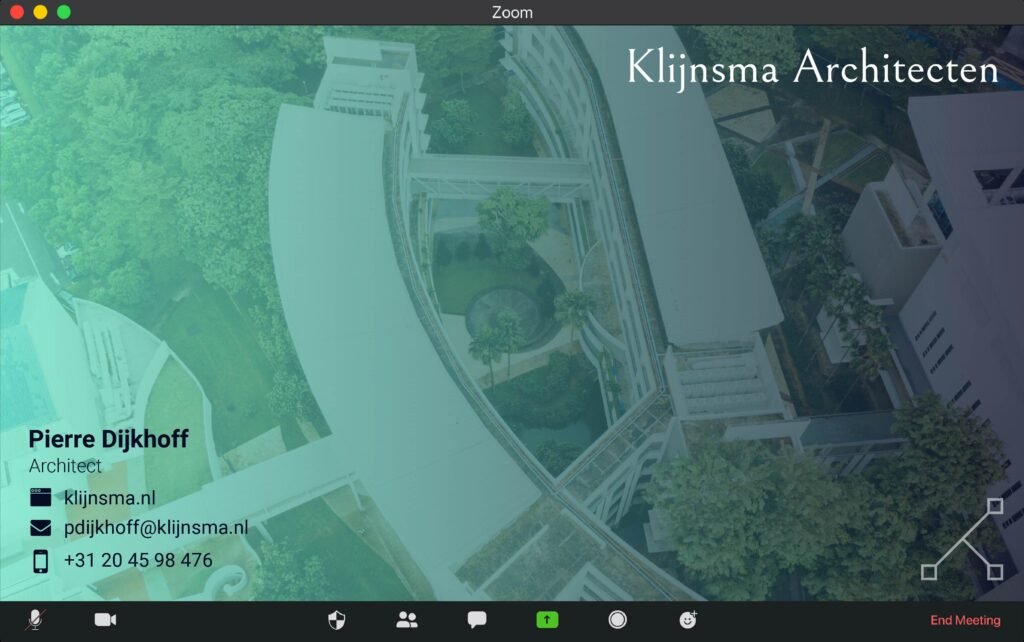Click the Pierre Dijkhoff name text

click(x=108, y=439)
